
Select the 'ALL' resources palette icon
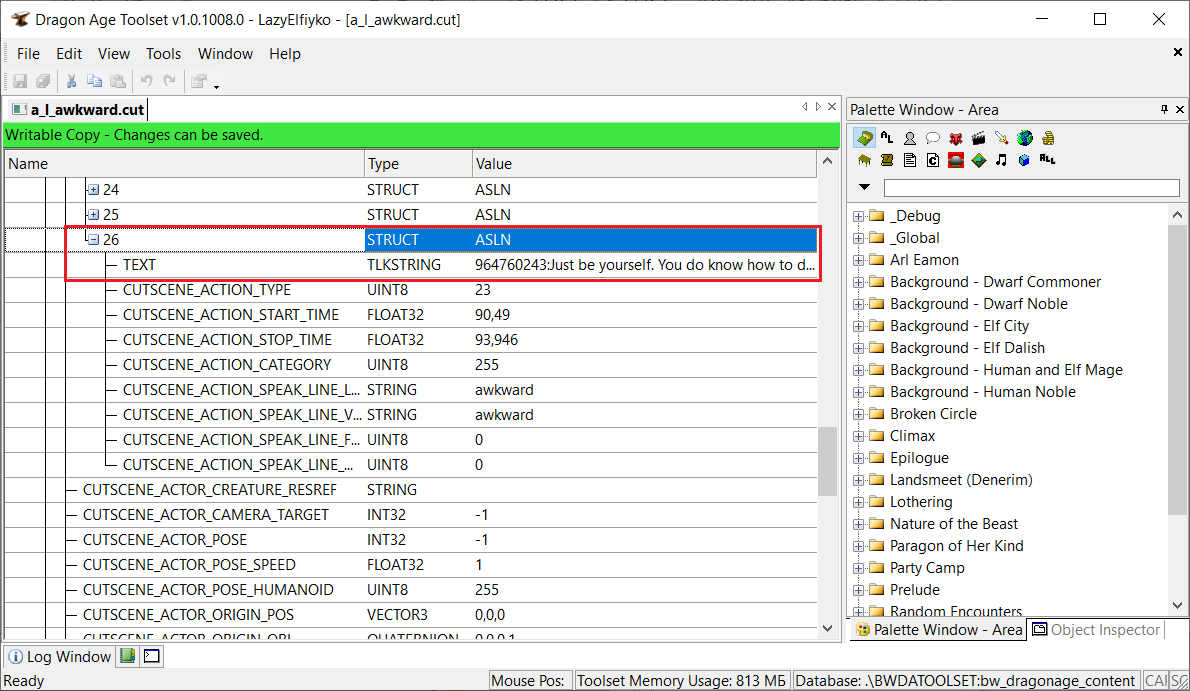click(x=1047, y=159)
